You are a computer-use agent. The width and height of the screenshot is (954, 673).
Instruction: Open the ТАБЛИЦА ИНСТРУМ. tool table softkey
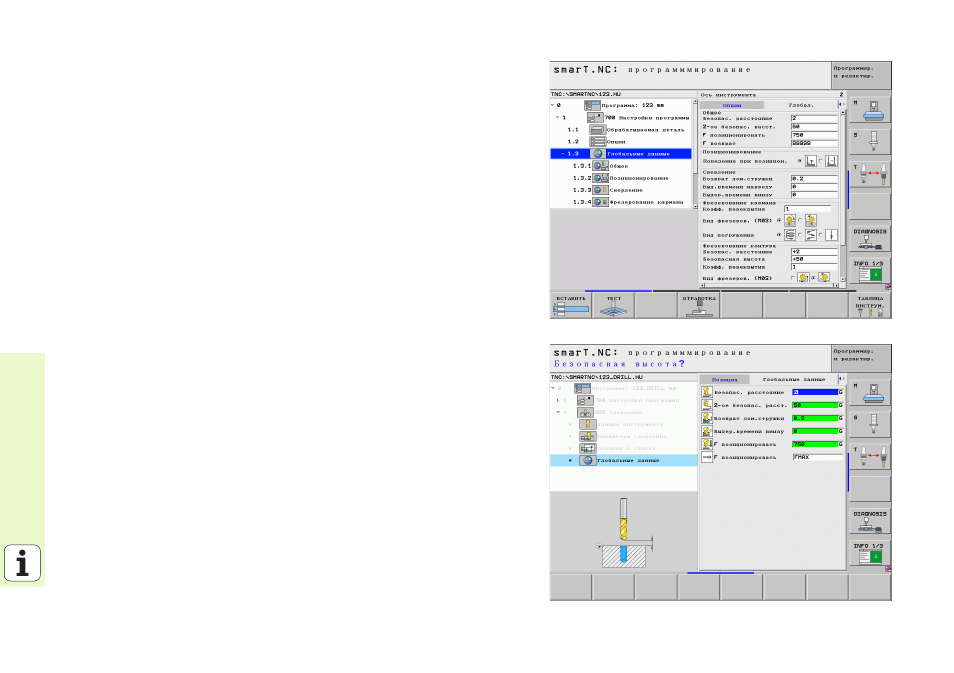pos(870,305)
